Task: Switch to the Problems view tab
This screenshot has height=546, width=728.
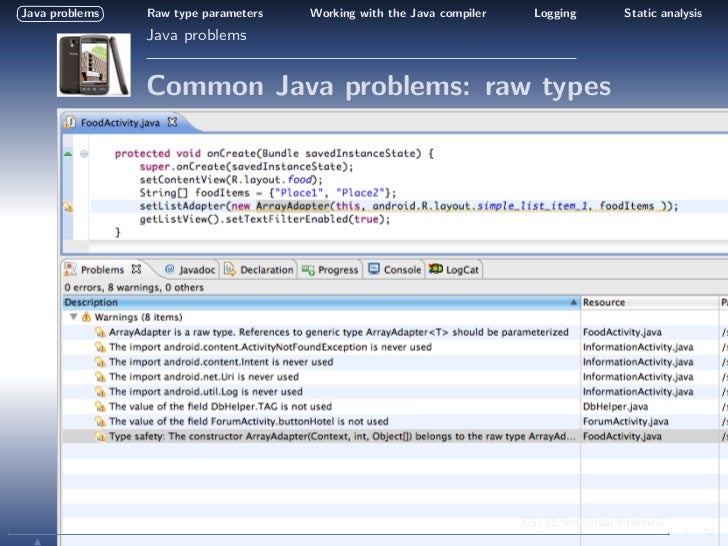Action: (102, 270)
